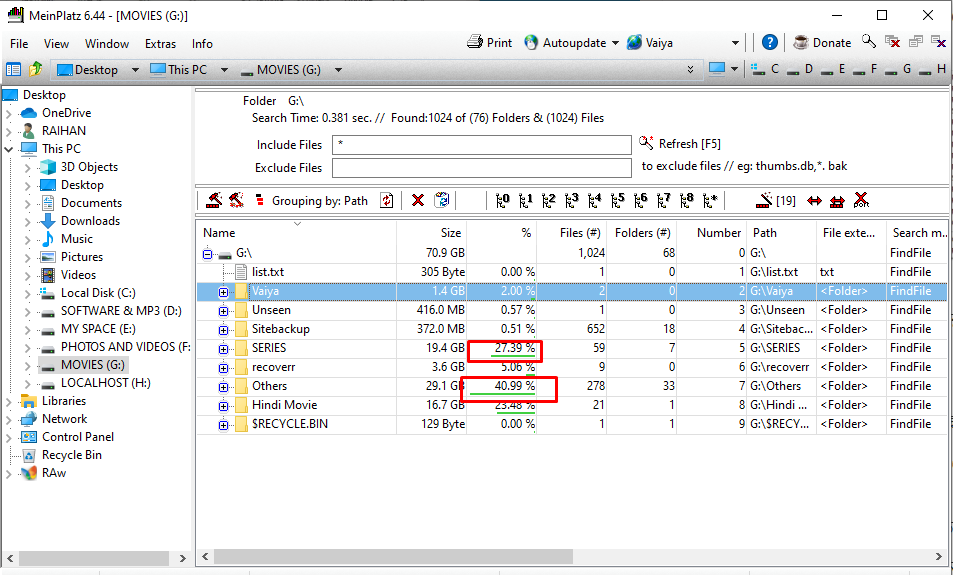Open the Extras menu
The width and height of the screenshot is (953, 575).
[x=160, y=44]
